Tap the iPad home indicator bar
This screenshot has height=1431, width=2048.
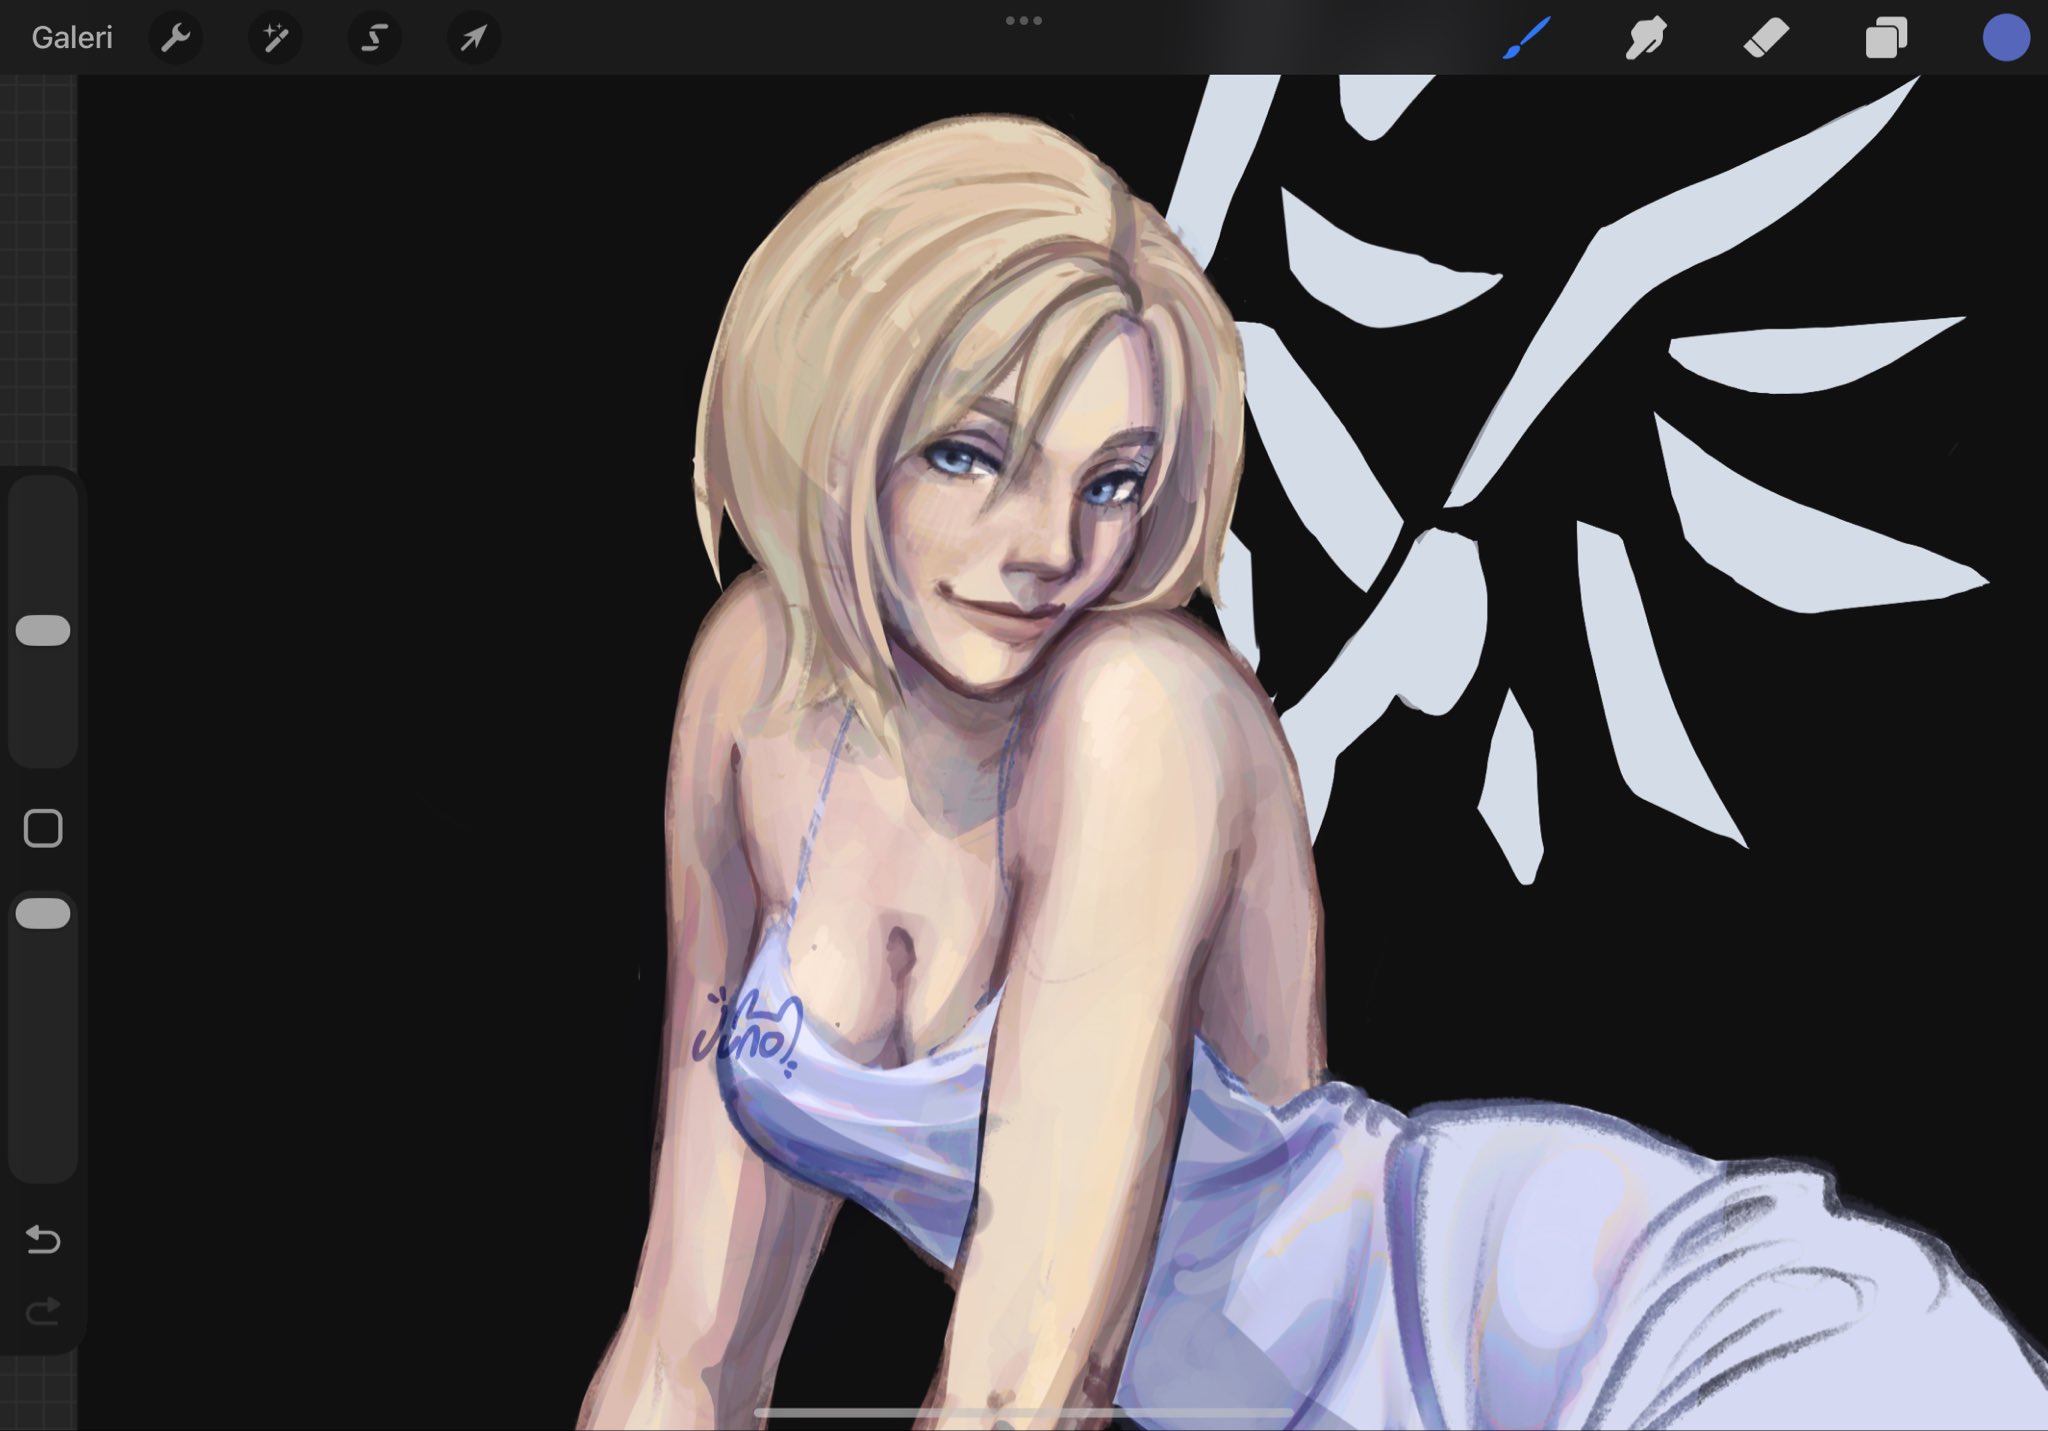tap(1023, 1413)
